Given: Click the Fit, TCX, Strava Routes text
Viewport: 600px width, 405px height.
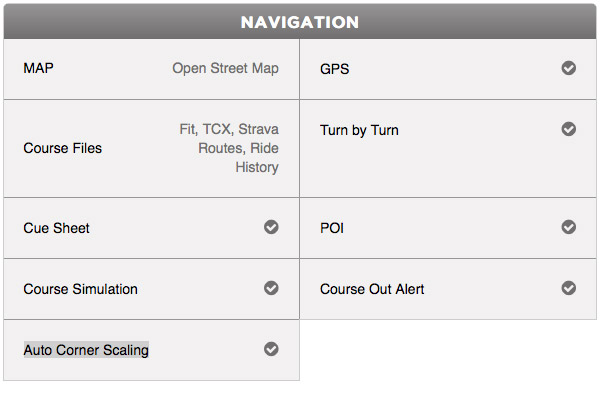Looking at the screenshot, I should [229, 139].
